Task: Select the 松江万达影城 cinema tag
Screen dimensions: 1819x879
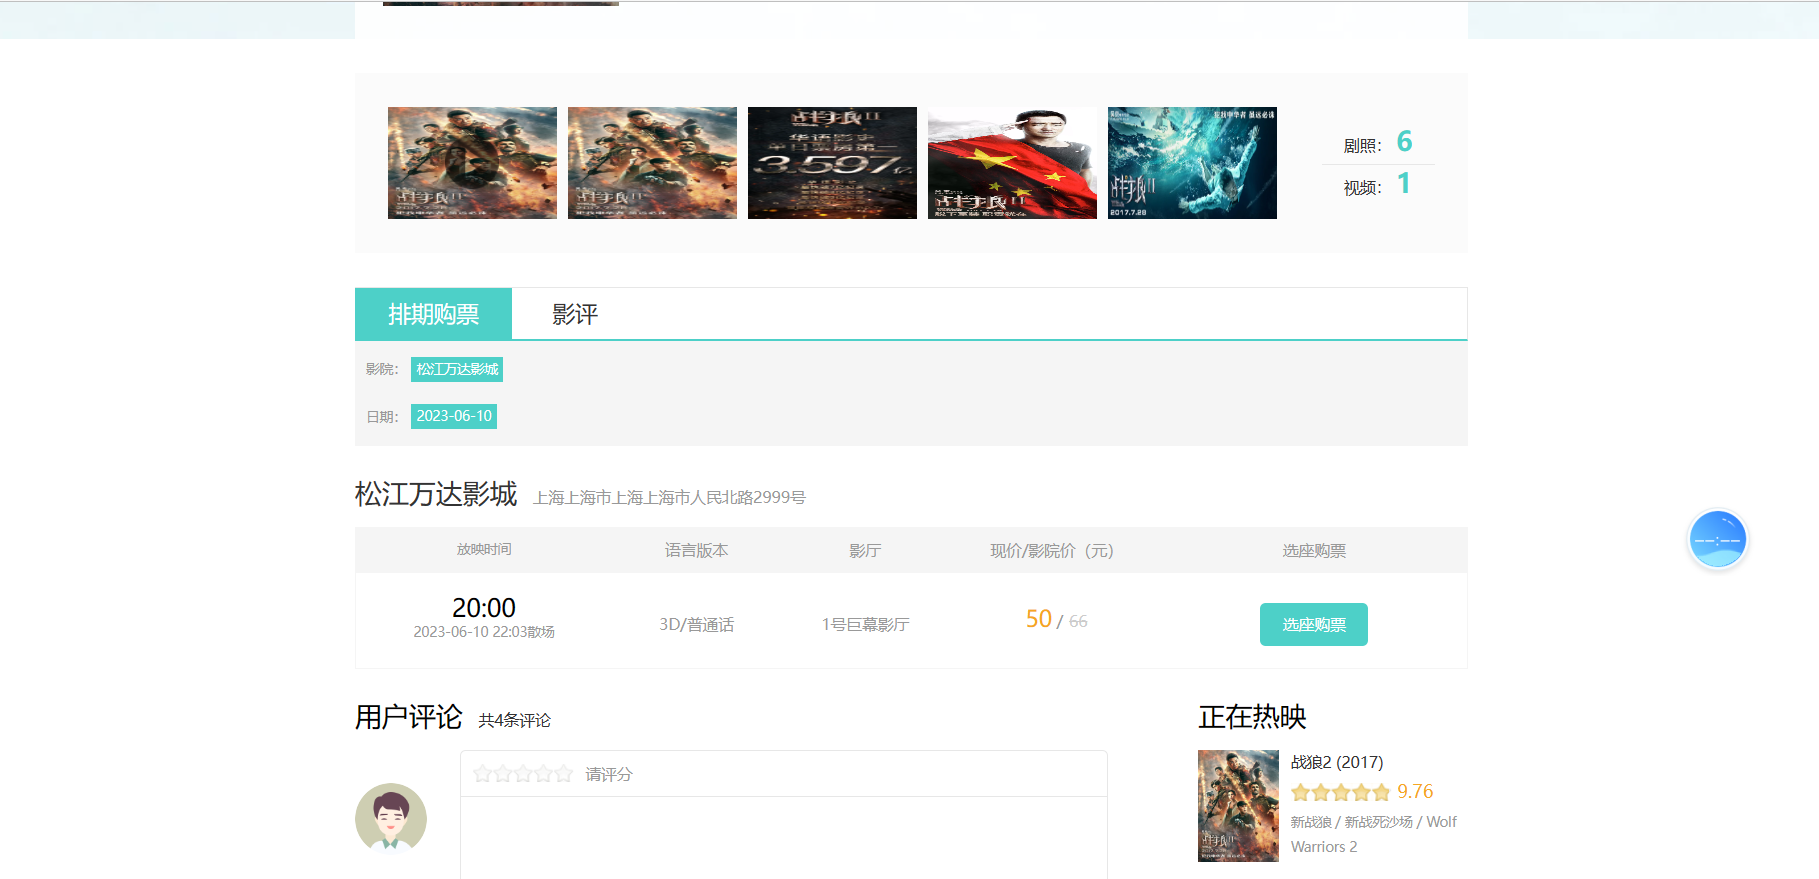Action: (457, 369)
